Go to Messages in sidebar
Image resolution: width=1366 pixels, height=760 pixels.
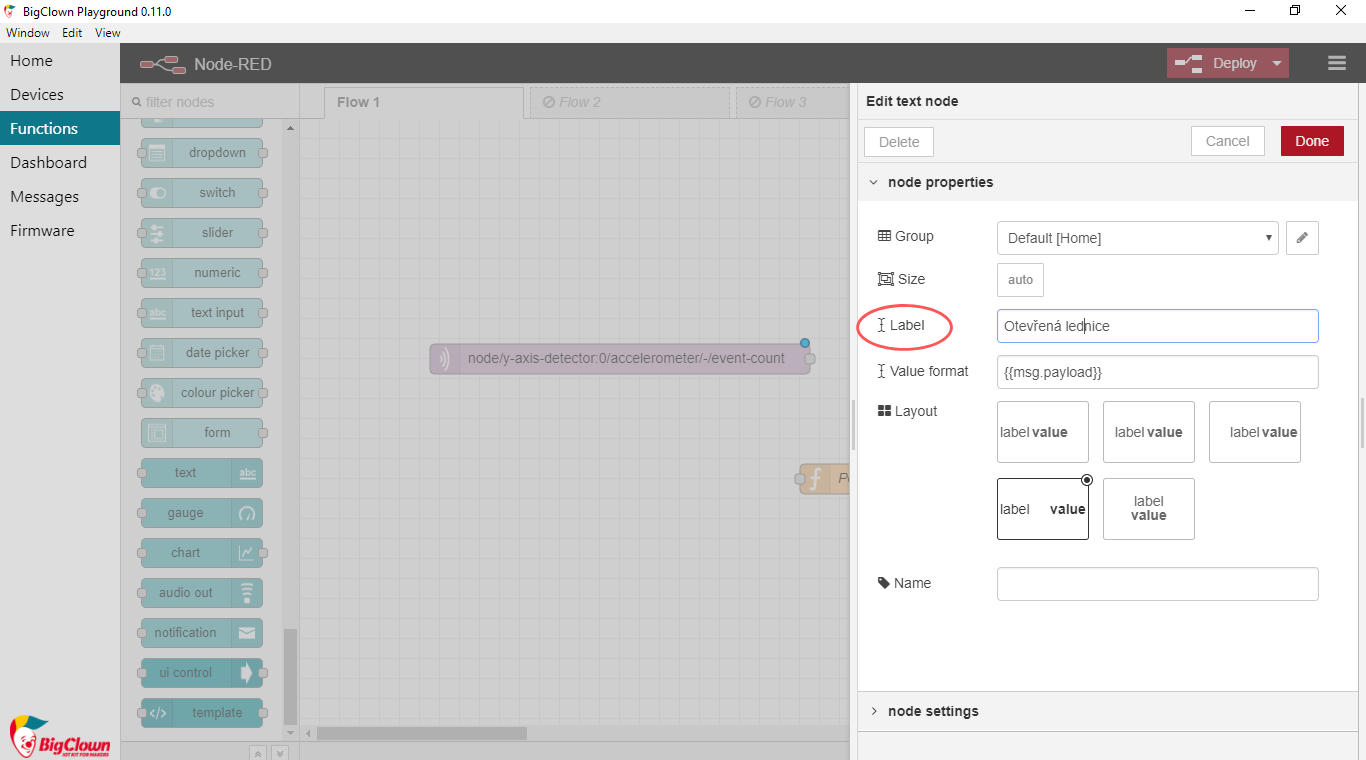click(60, 197)
